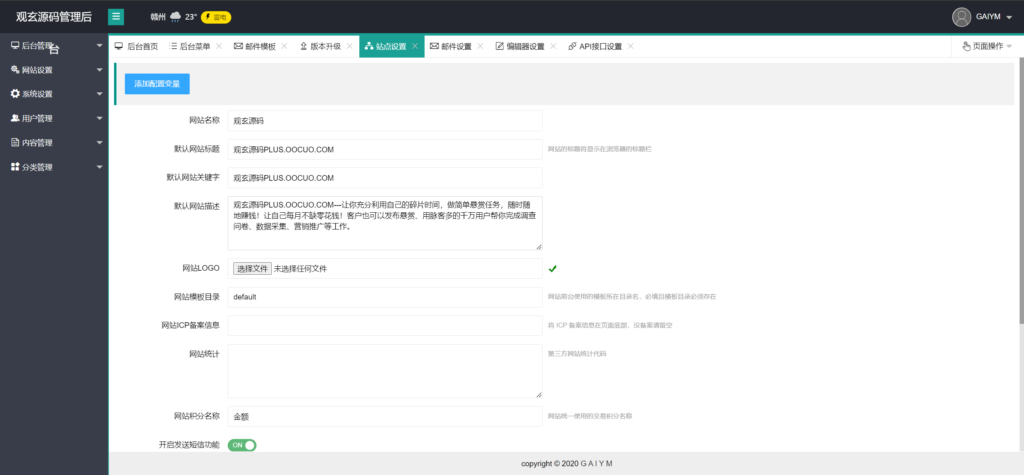Close the 版本升级 tab
The image size is (1024, 475).
tap(349, 46)
